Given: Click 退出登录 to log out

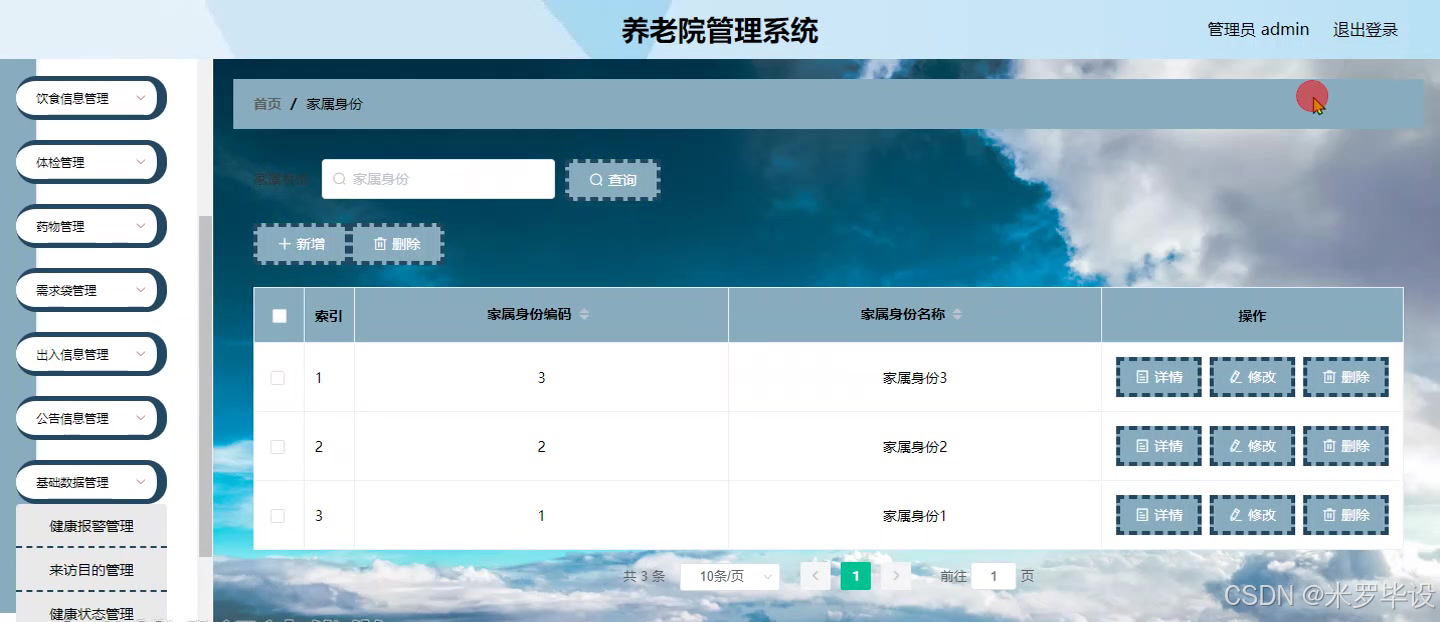Looking at the screenshot, I should (x=1365, y=30).
